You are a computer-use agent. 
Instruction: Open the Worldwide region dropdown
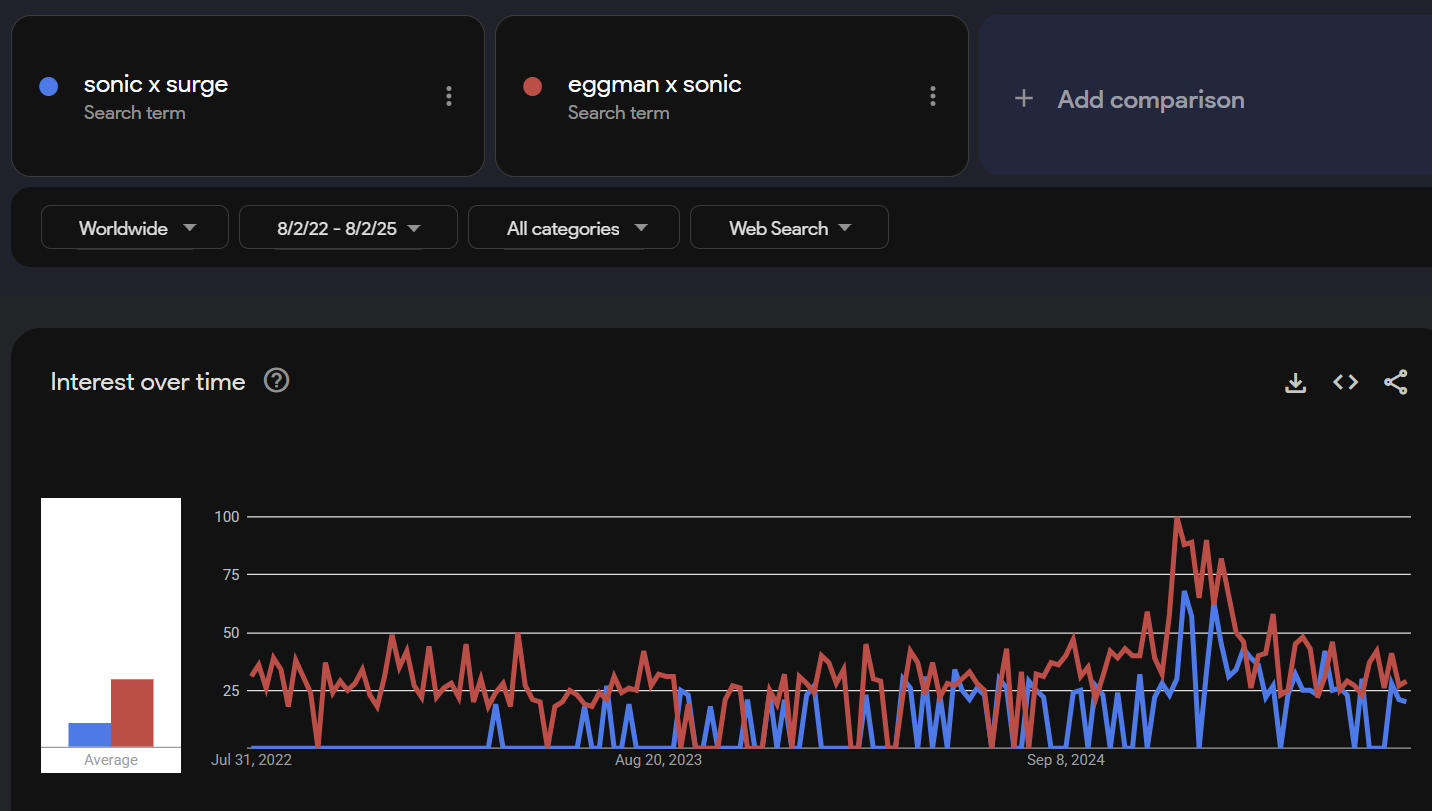(x=135, y=228)
